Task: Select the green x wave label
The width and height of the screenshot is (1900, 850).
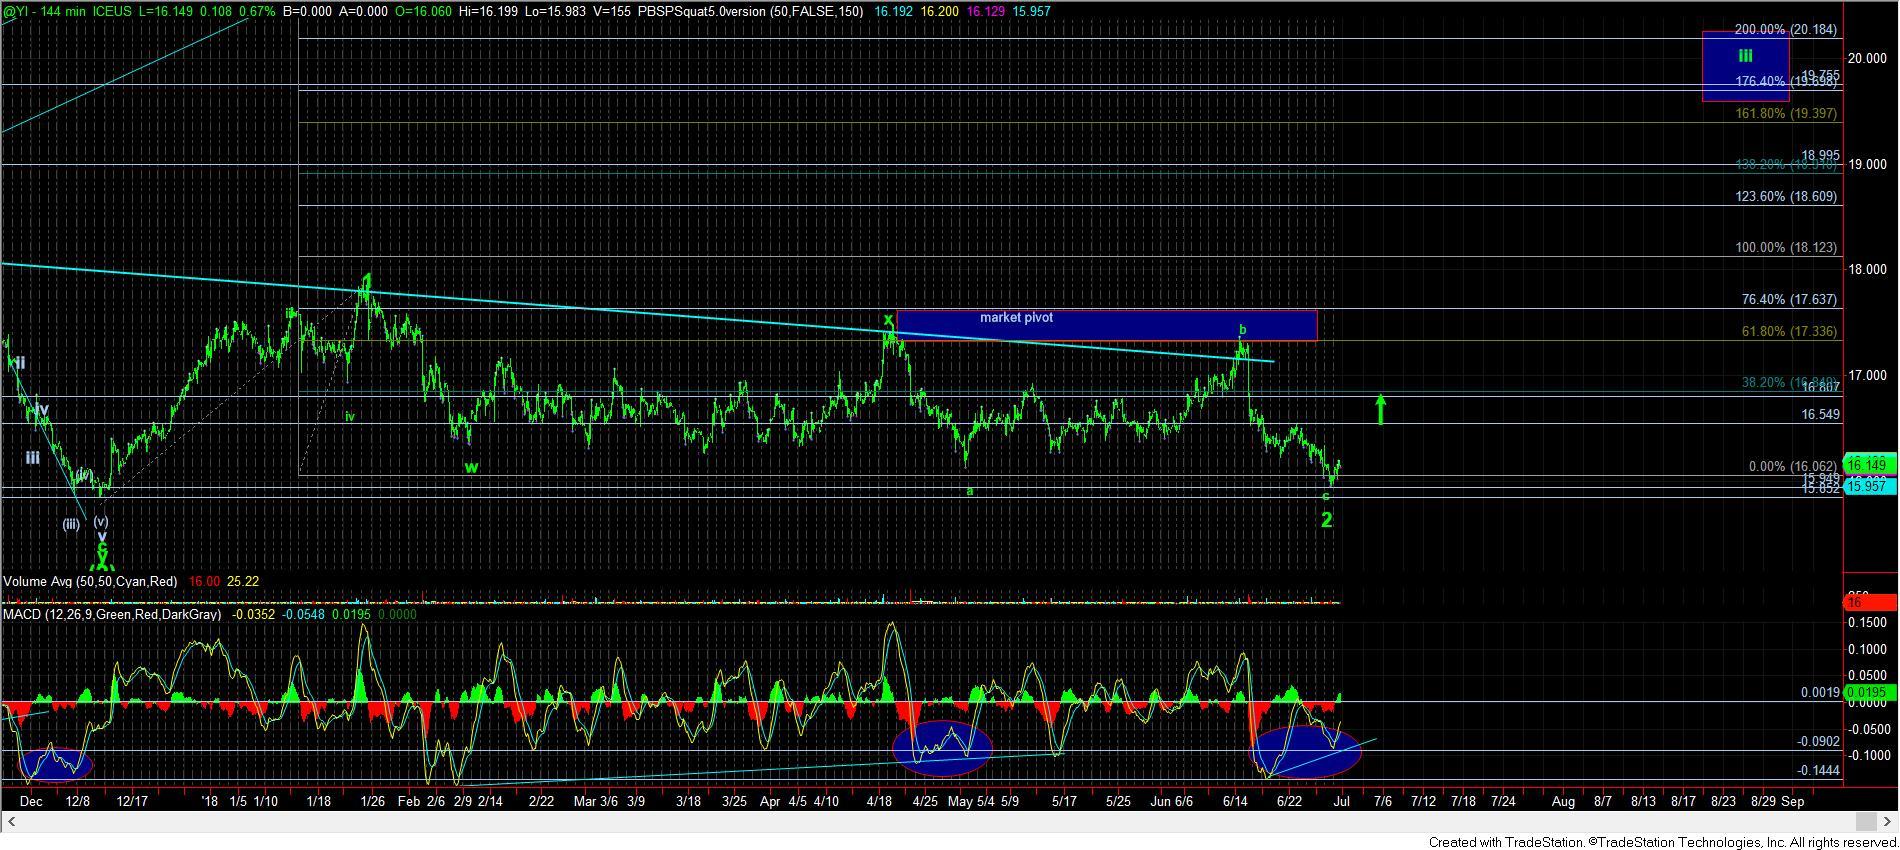Action: [888, 321]
